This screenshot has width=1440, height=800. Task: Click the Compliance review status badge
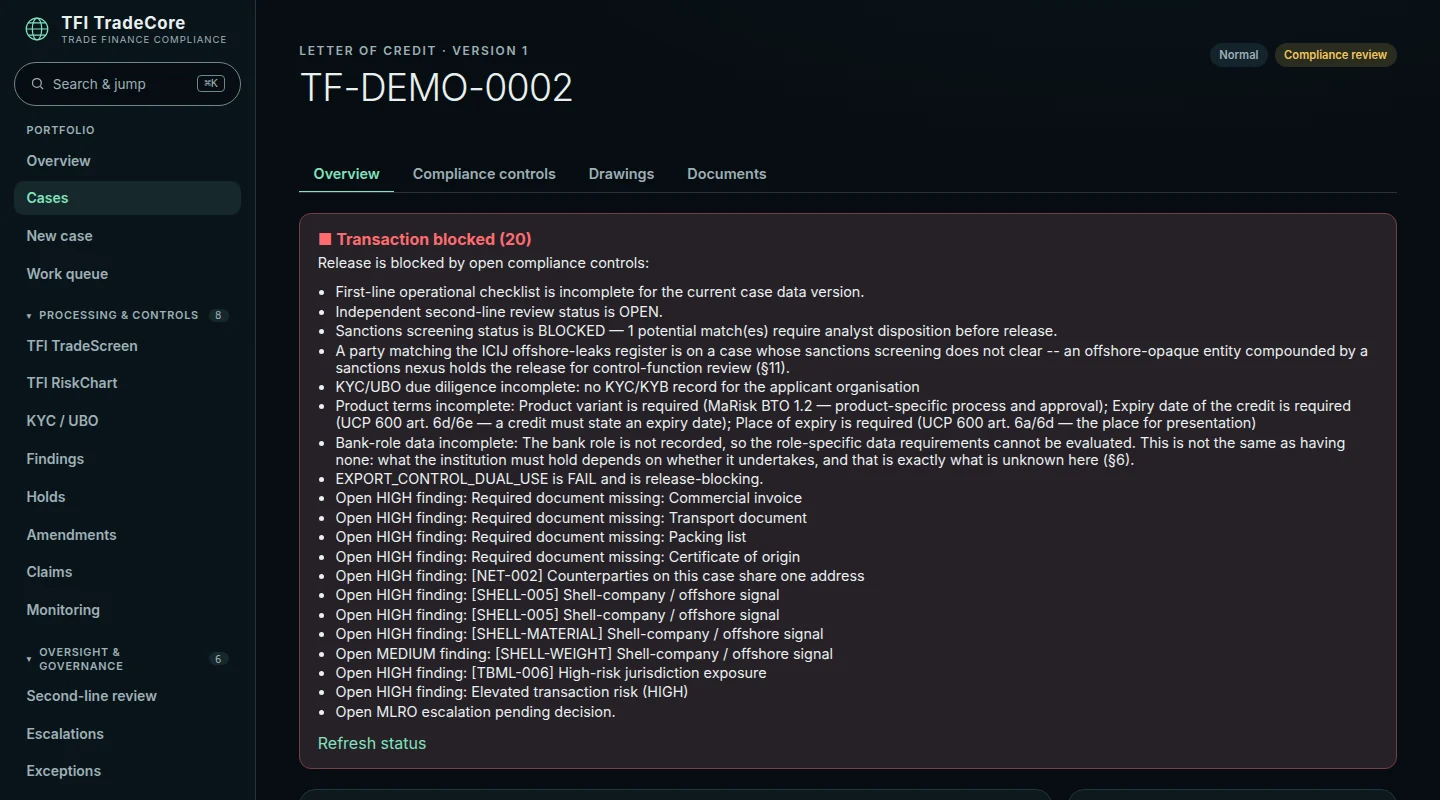click(x=1335, y=55)
